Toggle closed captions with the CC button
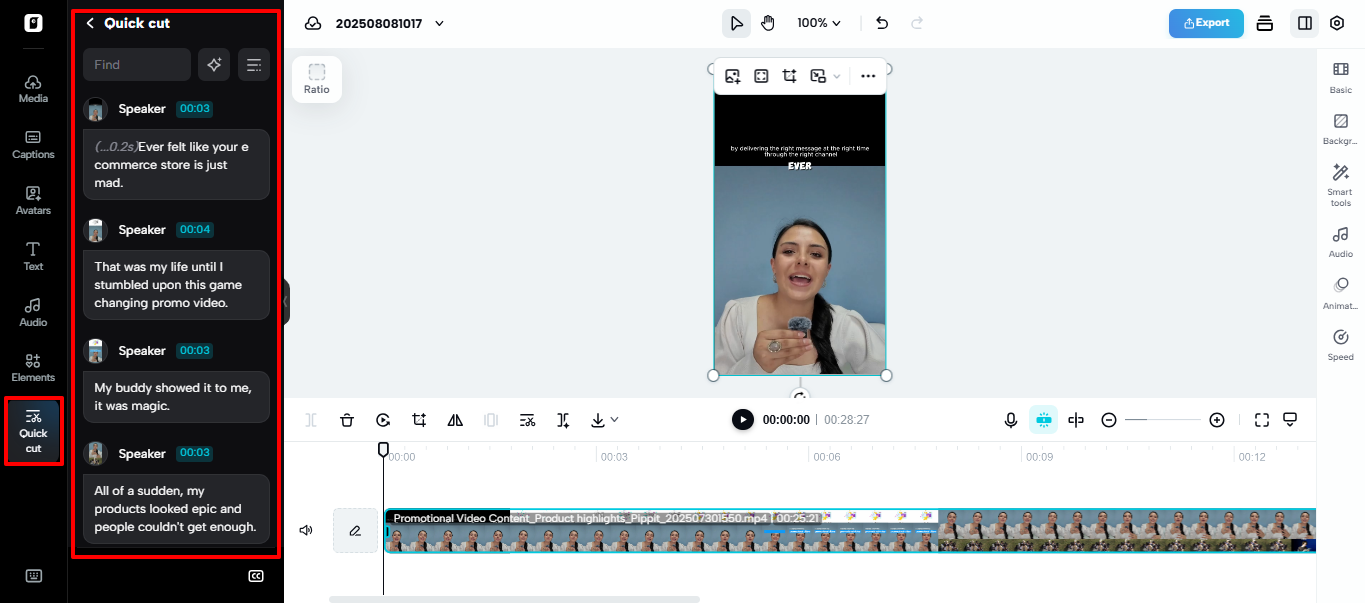The height and width of the screenshot is (603, 1365). 256,576
